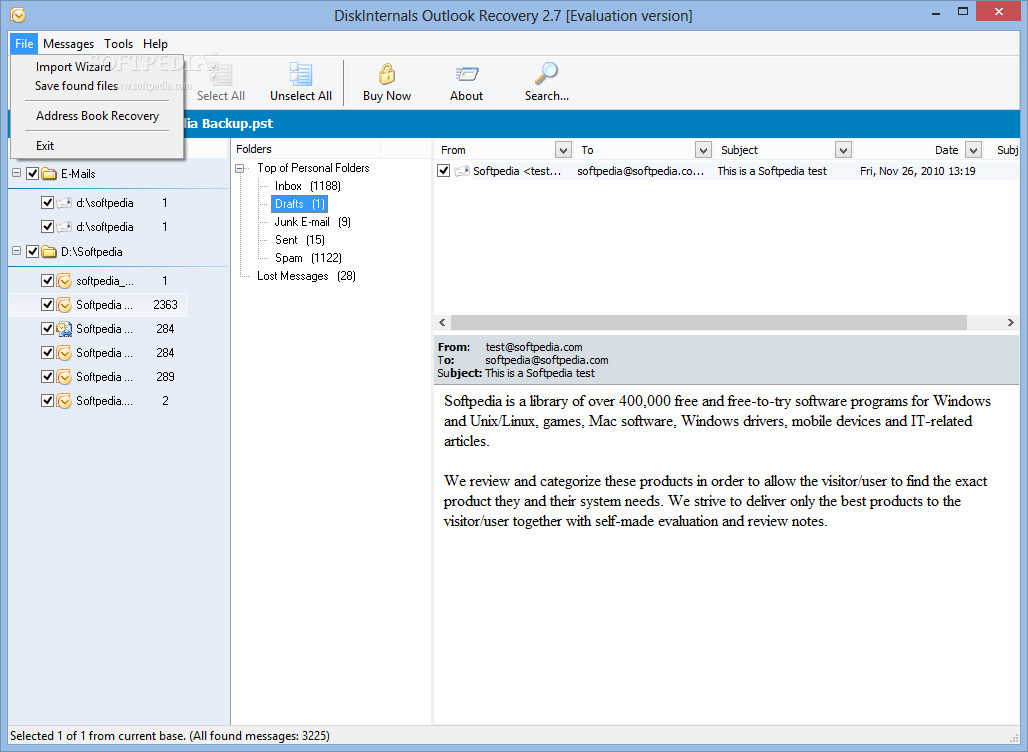Click the Buy Now padlock icon
The height and width of the screenshot is (752, 1028).
click(x=387, y=74)
